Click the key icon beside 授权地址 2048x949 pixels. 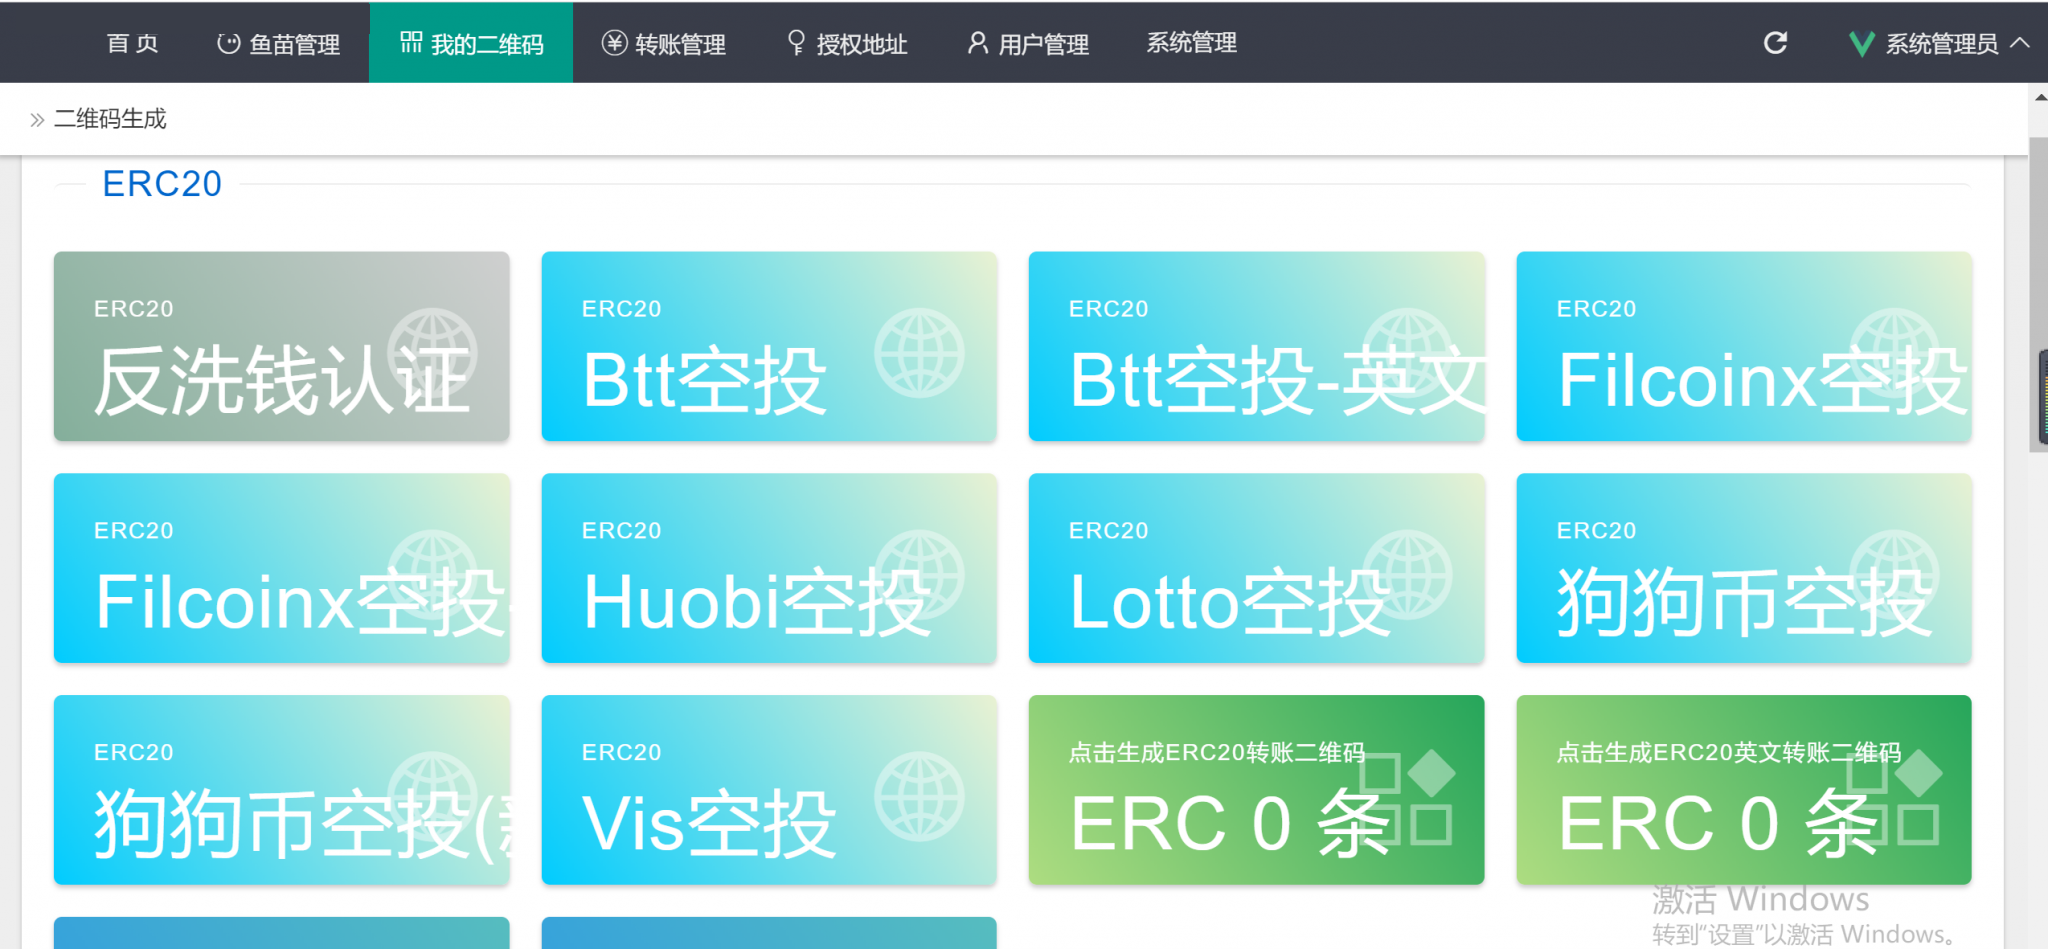795,43
